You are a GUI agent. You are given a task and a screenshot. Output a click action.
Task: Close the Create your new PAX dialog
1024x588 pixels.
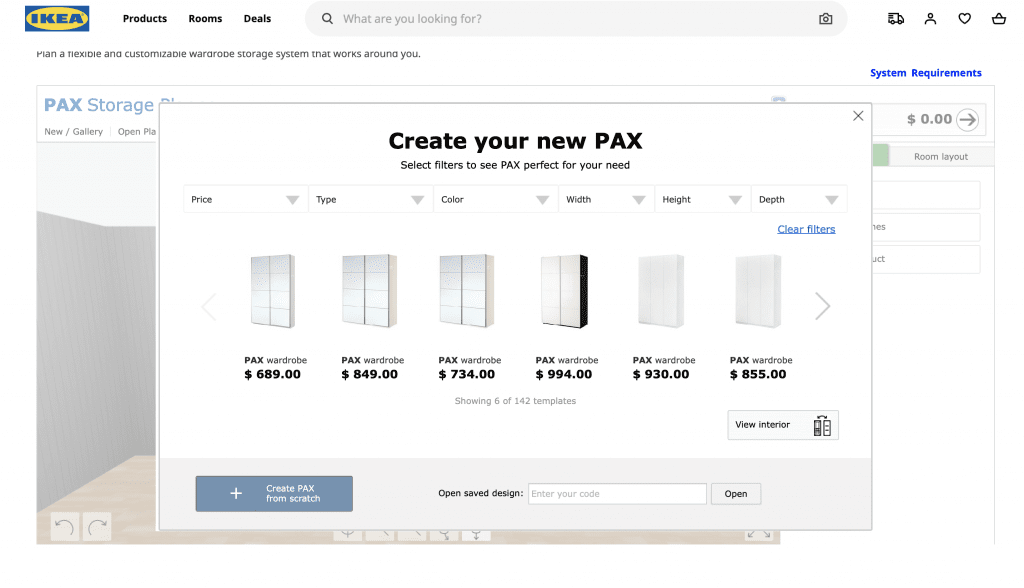(x=858, y=116)
